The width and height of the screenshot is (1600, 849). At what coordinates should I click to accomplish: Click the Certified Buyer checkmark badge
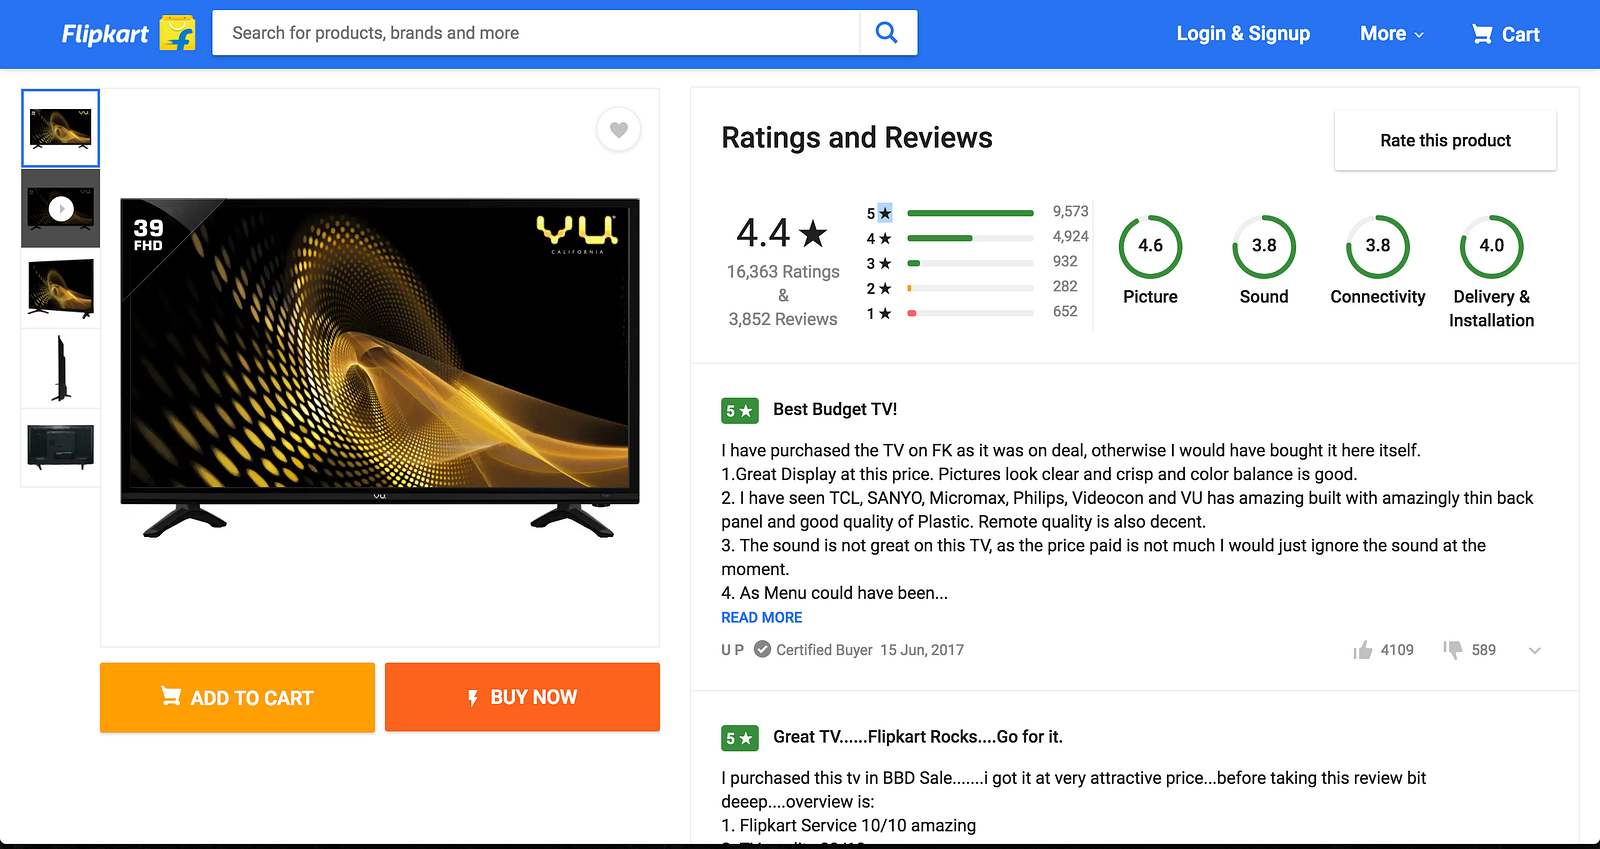(x=762, y=649)
